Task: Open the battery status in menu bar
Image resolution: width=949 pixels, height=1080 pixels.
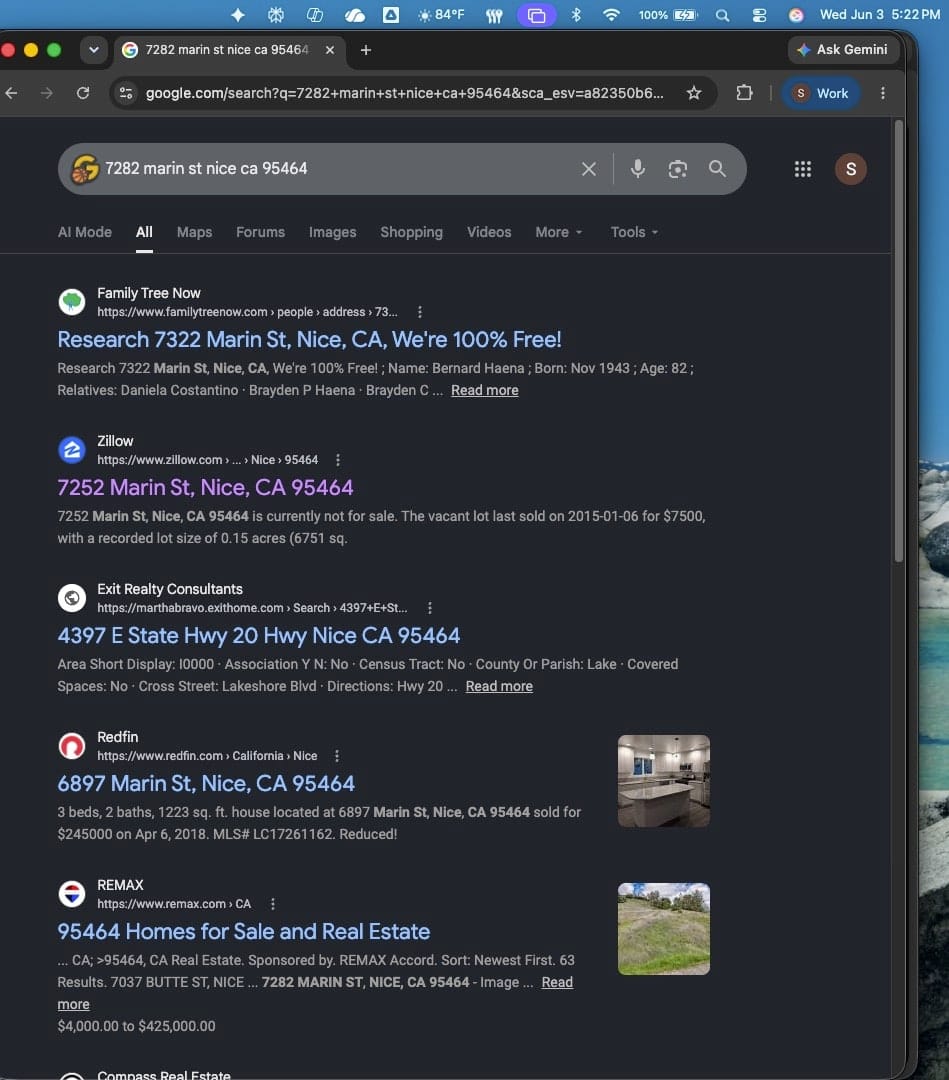Action: [668, 15]
